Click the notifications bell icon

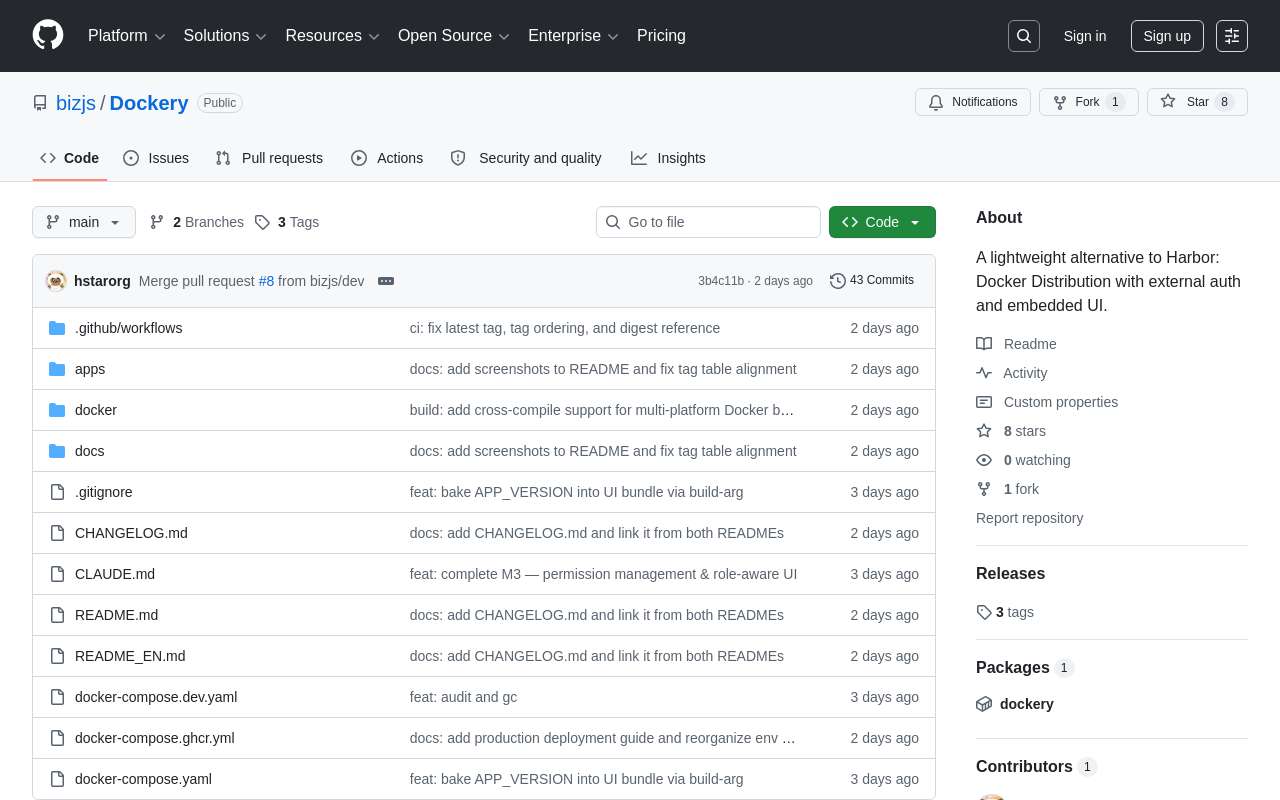pyautogui.click(x=936, y=102)
